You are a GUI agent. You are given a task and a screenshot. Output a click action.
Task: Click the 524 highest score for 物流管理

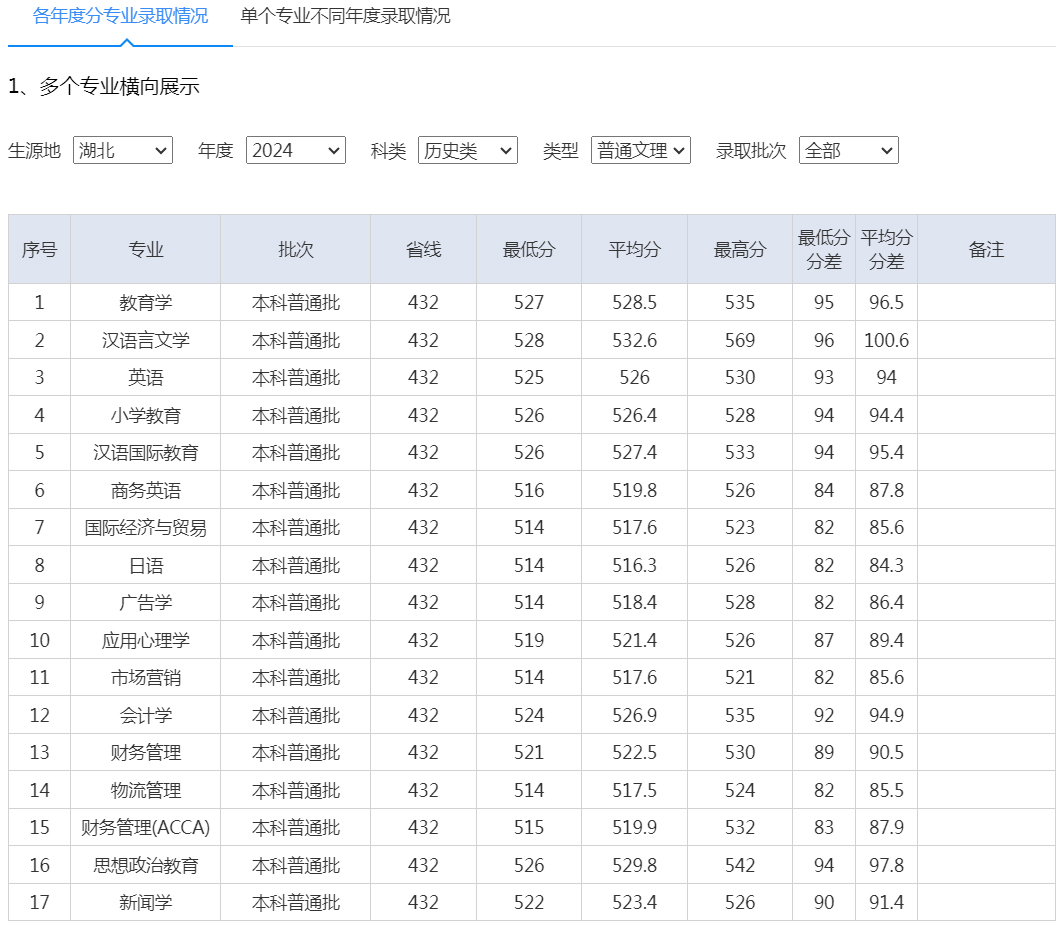[x=740, y=790]
